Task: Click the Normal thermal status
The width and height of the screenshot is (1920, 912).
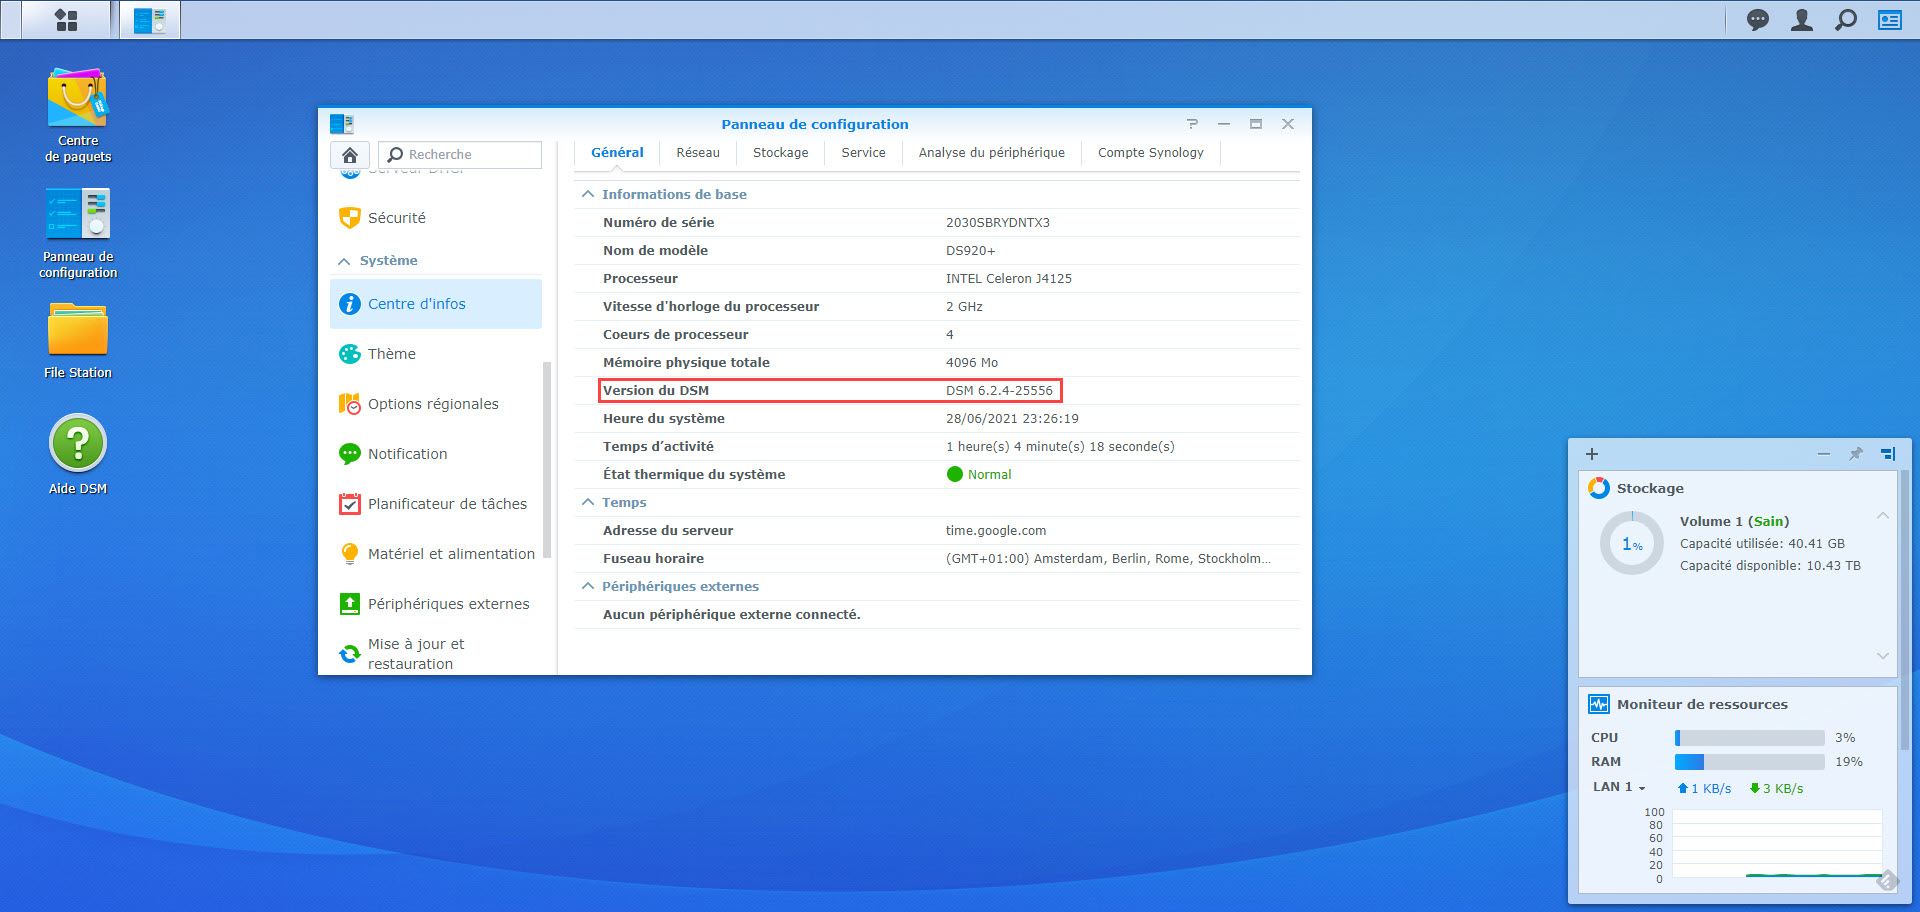Action: tap(979, 475)
